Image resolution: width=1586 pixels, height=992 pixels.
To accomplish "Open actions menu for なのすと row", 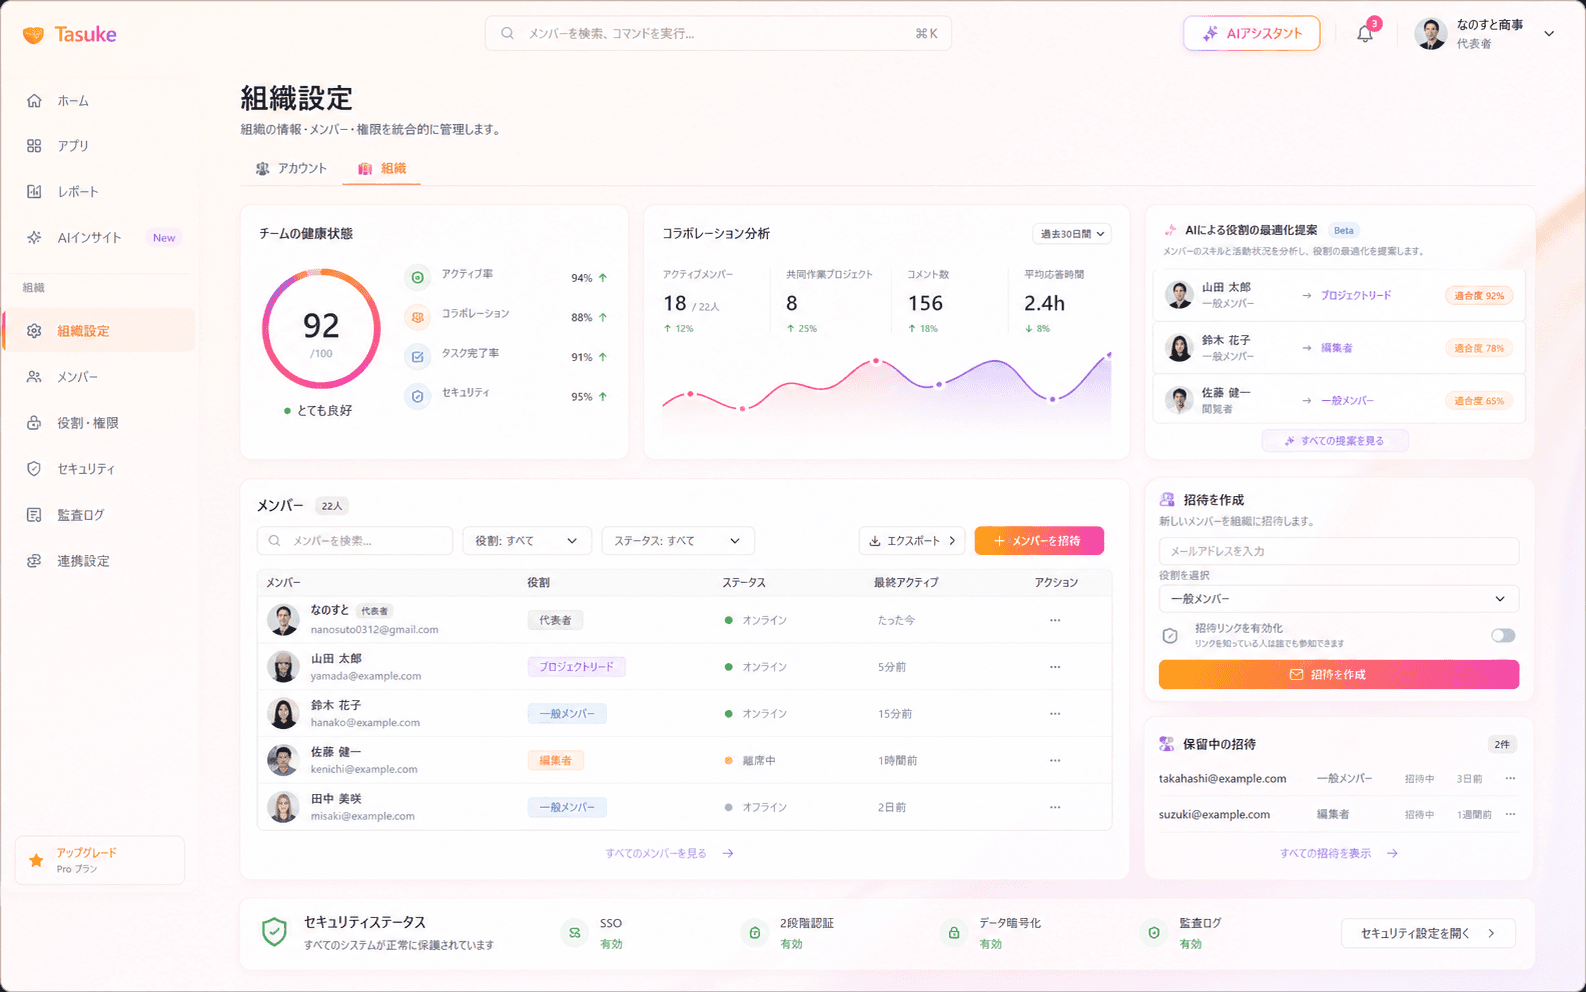I will tap(1055, 620).
